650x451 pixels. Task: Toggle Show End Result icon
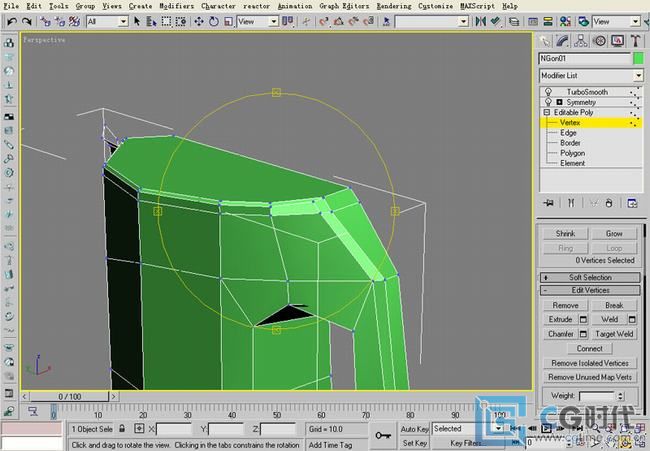571,203
